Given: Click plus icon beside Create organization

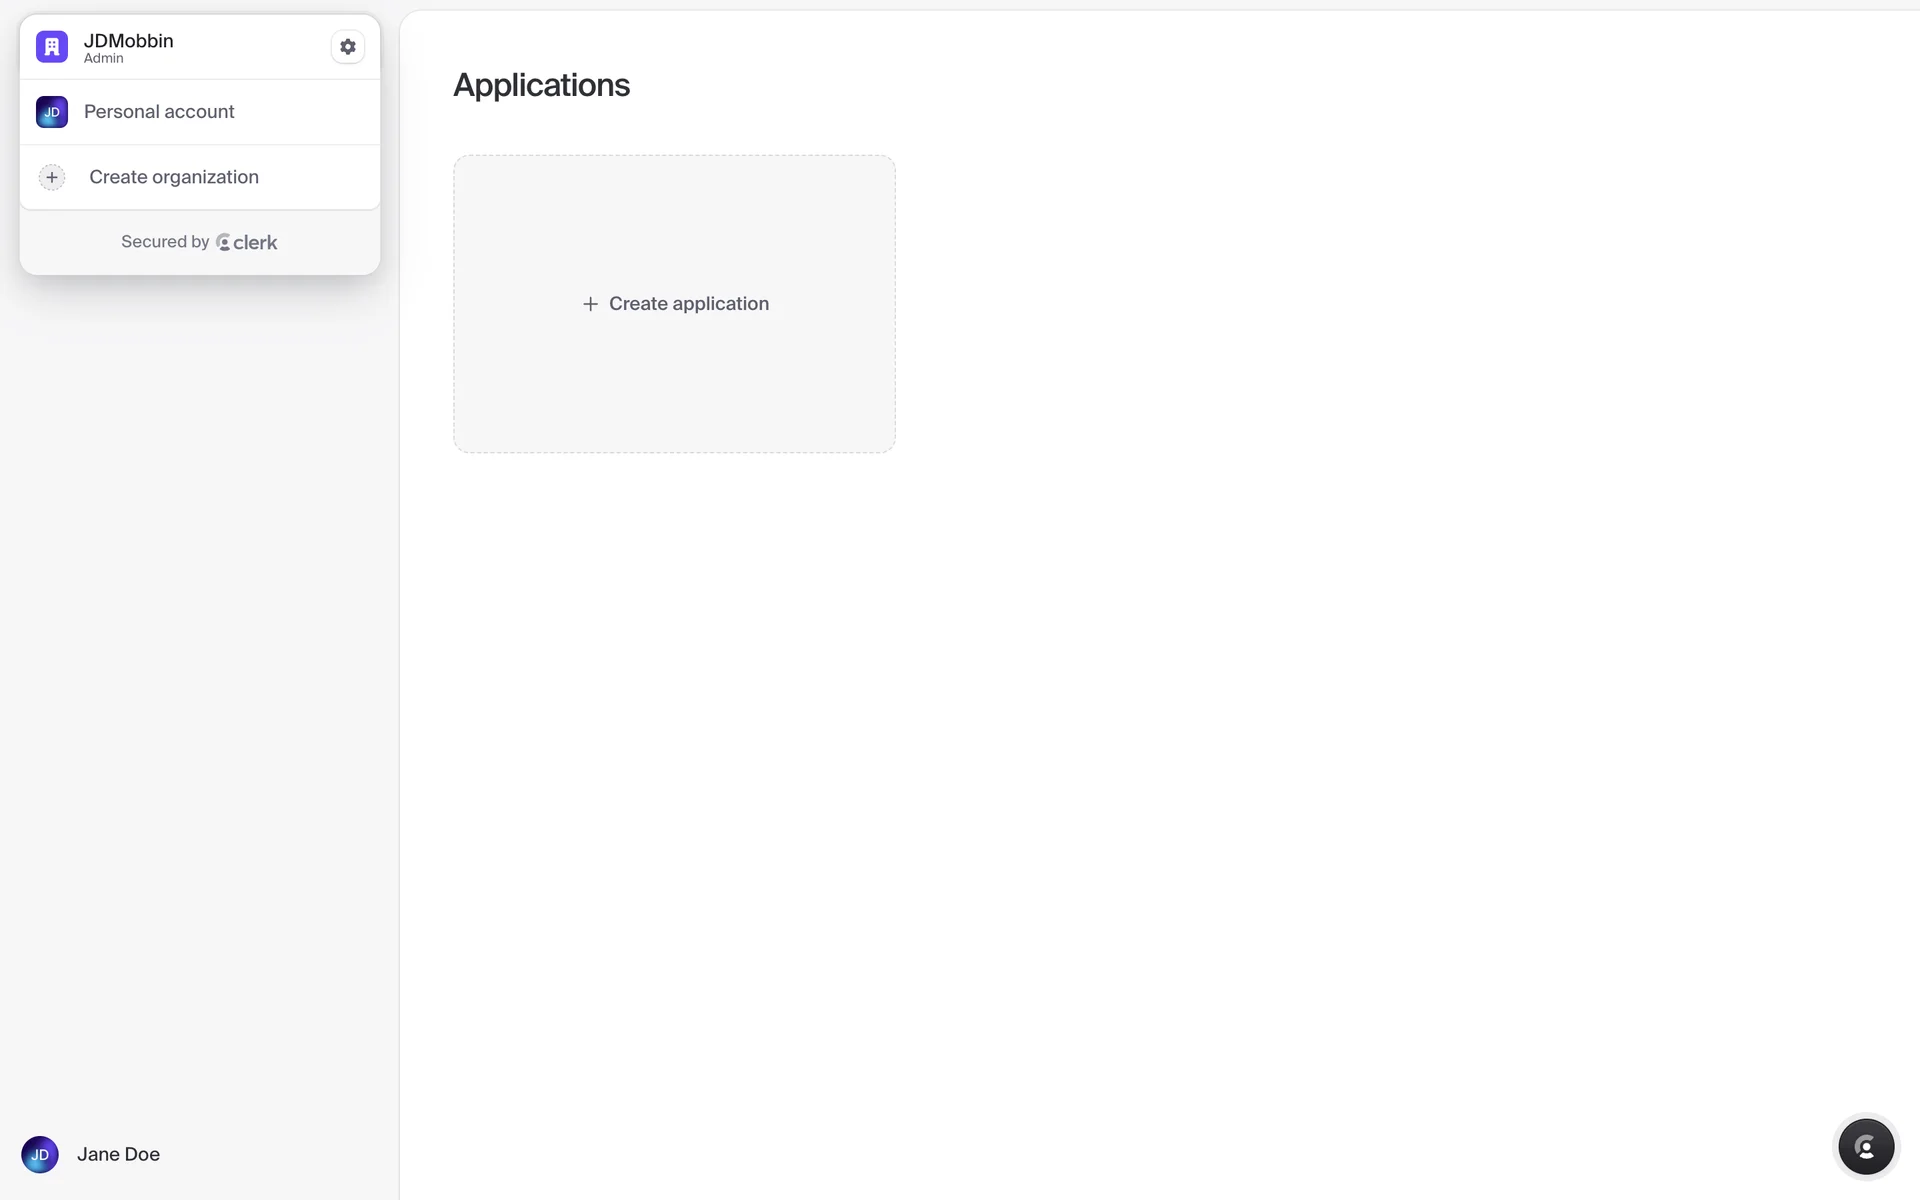Looking at the screenshot, I should pos(52,177).
